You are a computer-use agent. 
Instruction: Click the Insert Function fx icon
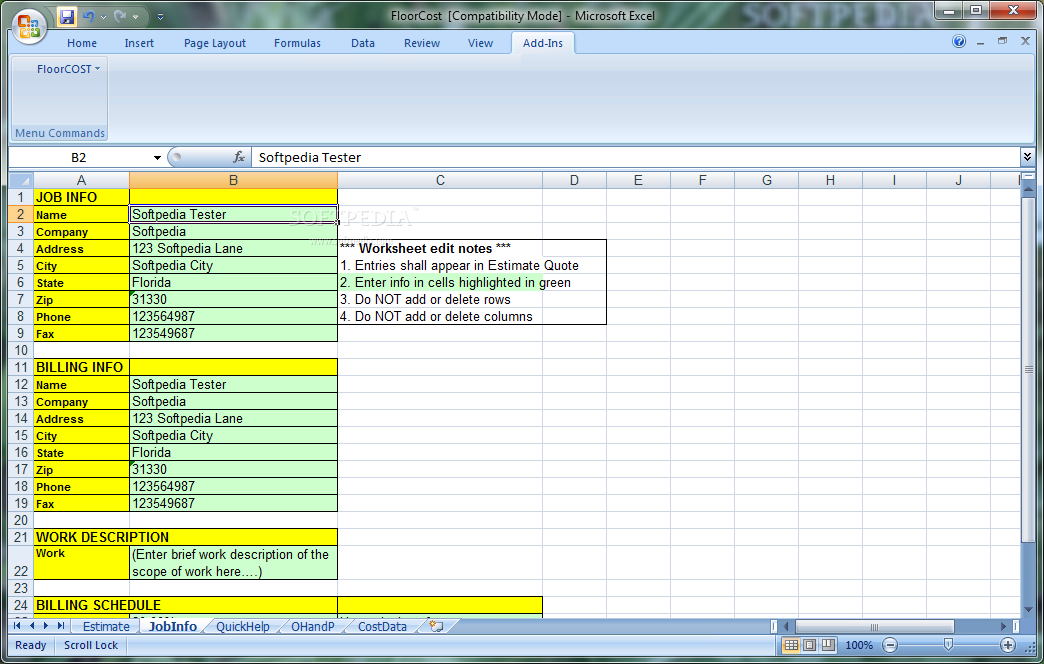tap(239, 157)
